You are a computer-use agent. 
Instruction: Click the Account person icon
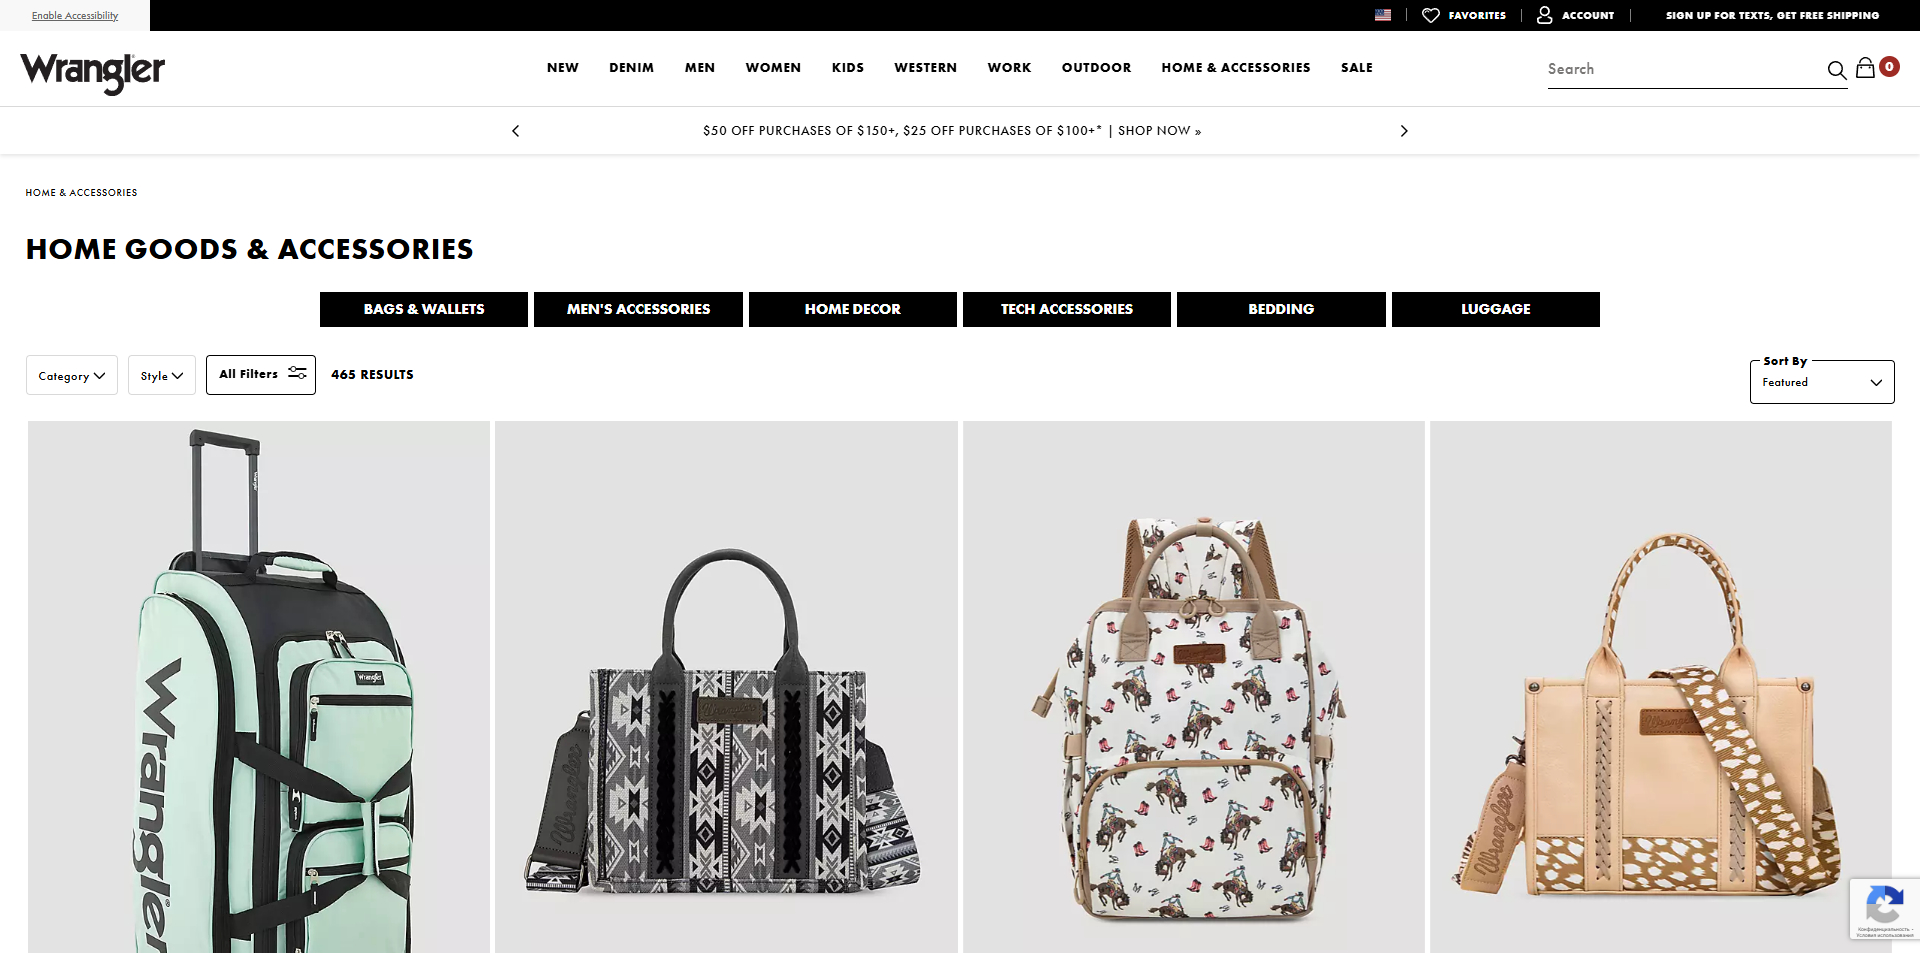[x=1545, y=15]
